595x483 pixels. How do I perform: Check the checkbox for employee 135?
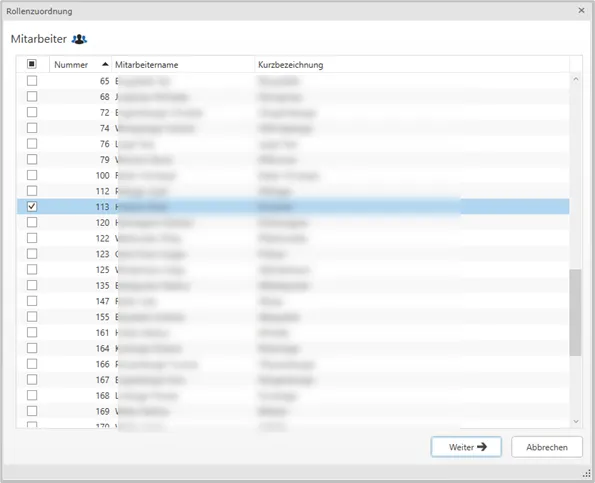click(32, 285)
